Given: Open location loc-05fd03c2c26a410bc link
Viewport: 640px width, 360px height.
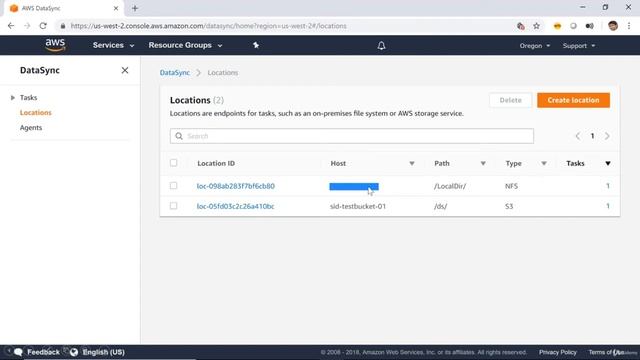Looking at the screenshot, I should click(236, 207).
